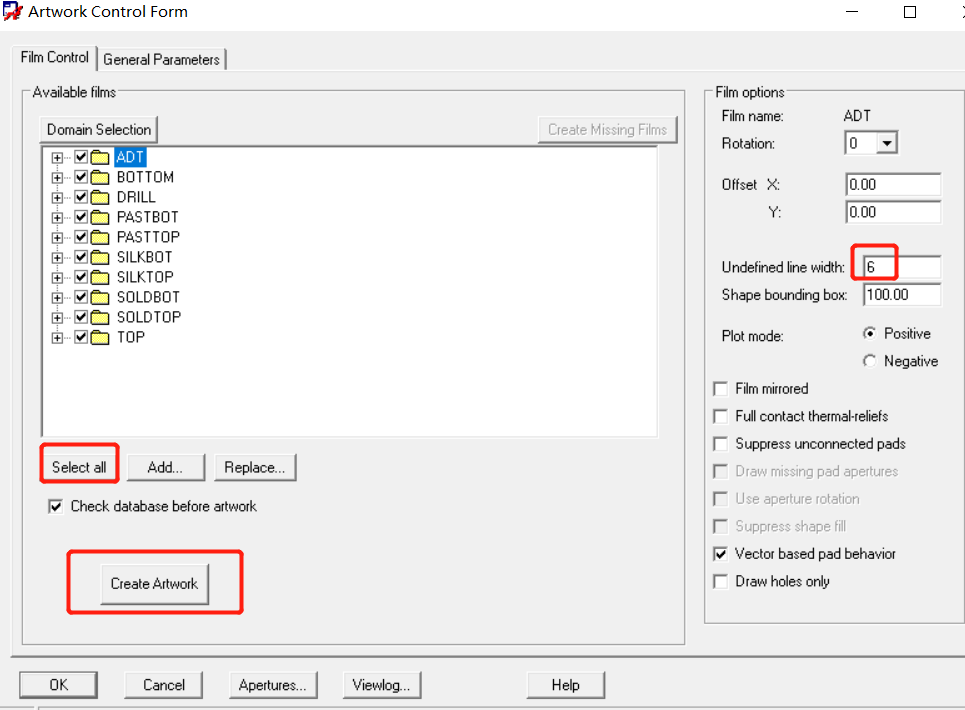The image size is (965, 710).
Task: Expand the DRILL film tree node
Action: click(x=57, y=198)
